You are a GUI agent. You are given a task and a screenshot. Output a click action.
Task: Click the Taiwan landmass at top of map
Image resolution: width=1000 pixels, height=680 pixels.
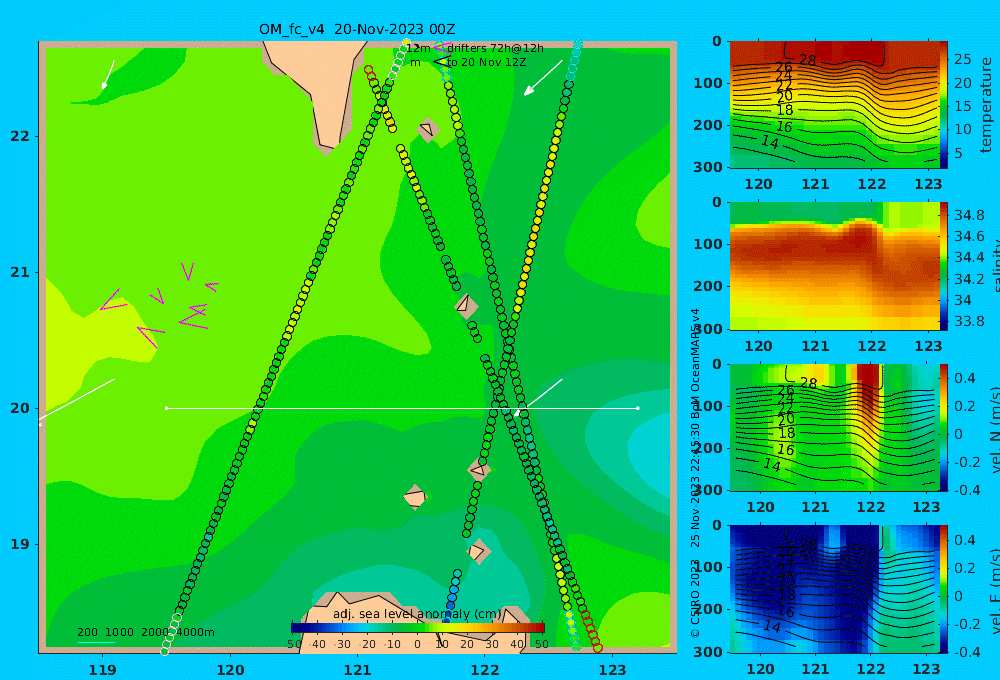[319, 89]
